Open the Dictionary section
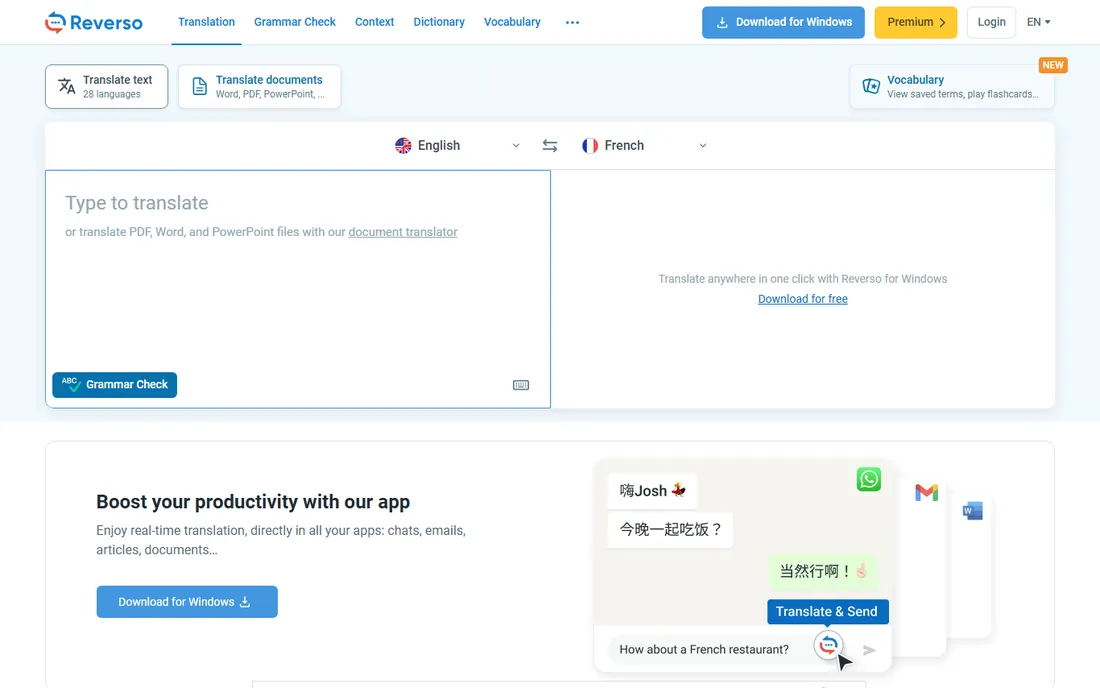 [439, 22]
